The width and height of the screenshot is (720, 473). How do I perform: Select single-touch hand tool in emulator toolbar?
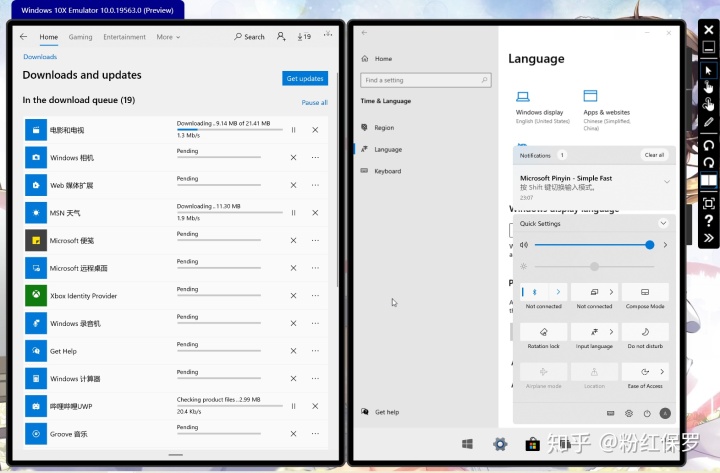[708, 87]
